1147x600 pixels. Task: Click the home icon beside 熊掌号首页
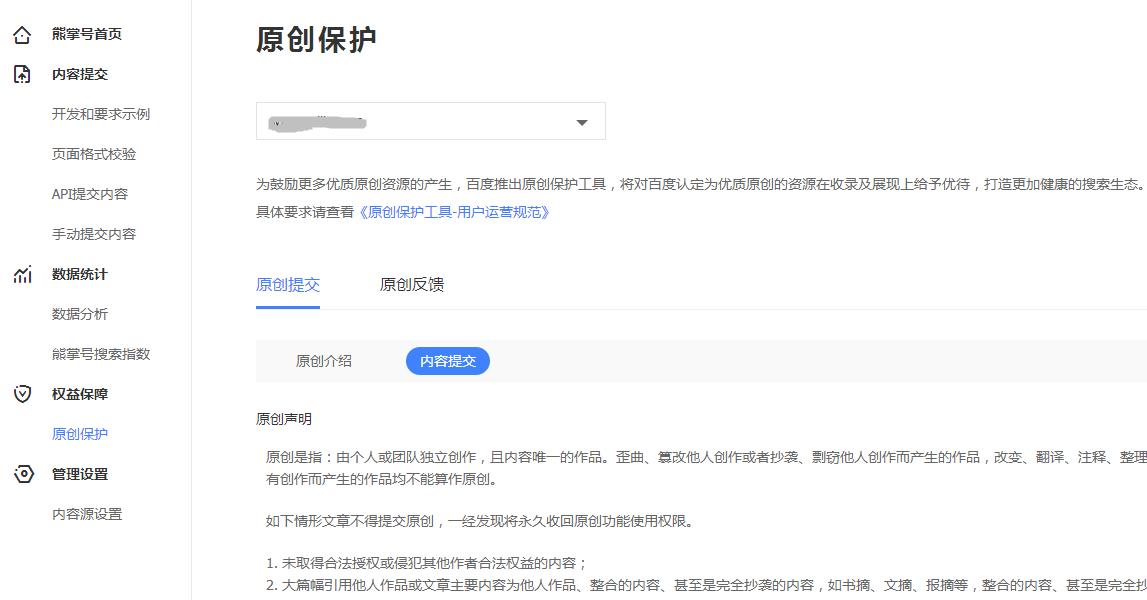(22, 33)
